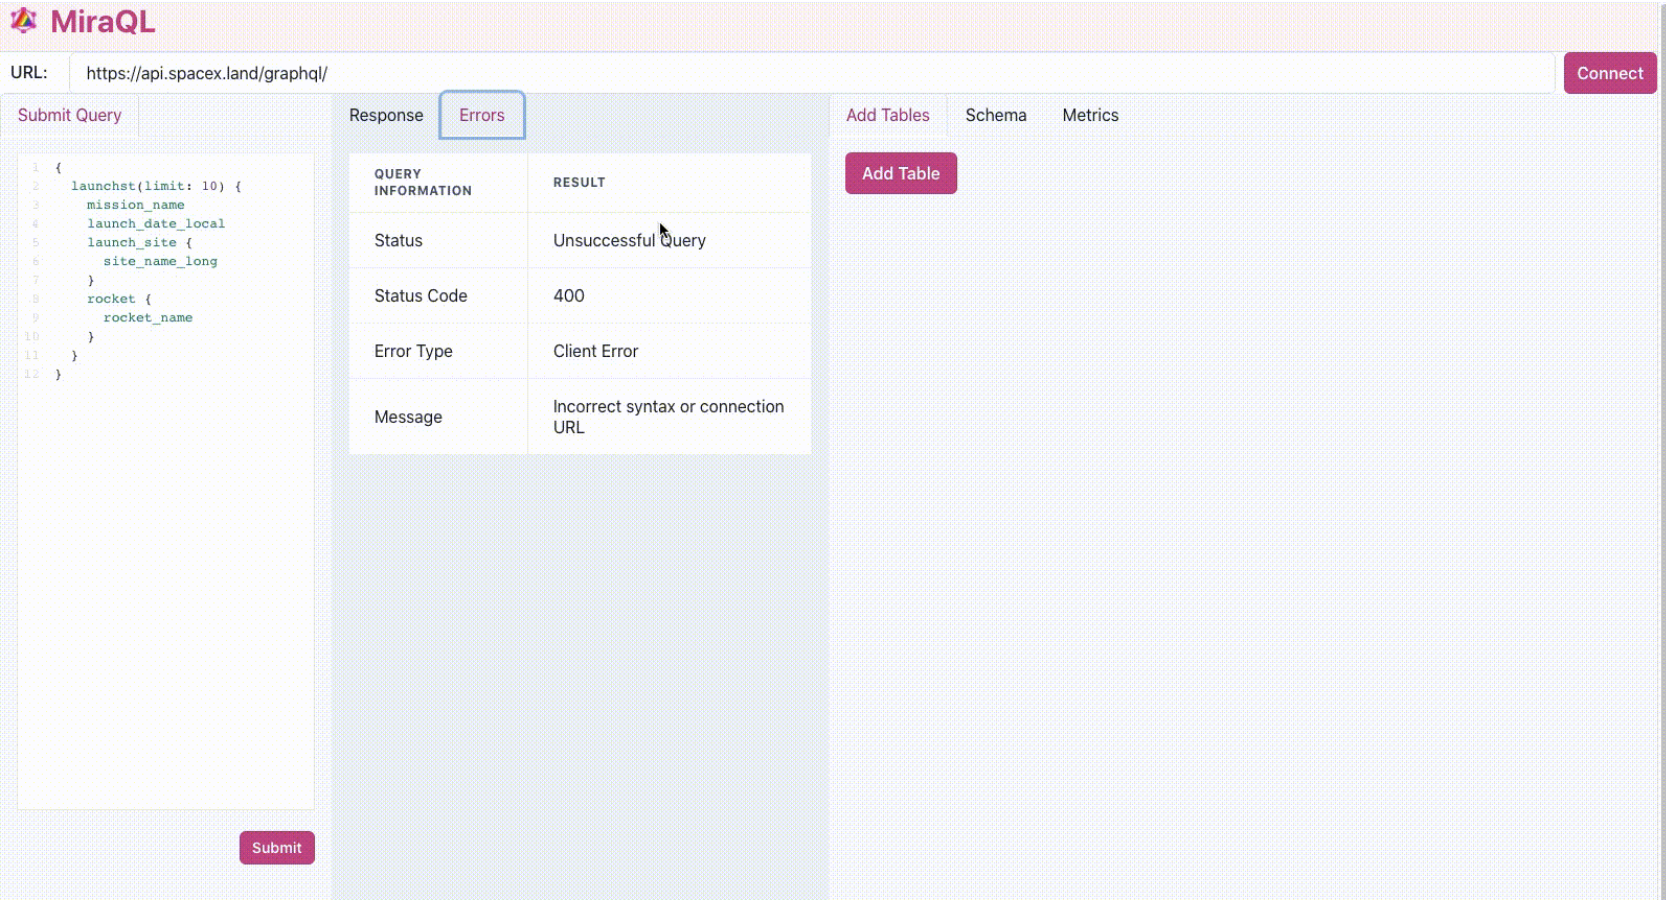The image size is (1666, 904).
Task: Submit the query with Submit button
Action: (277, 848)
